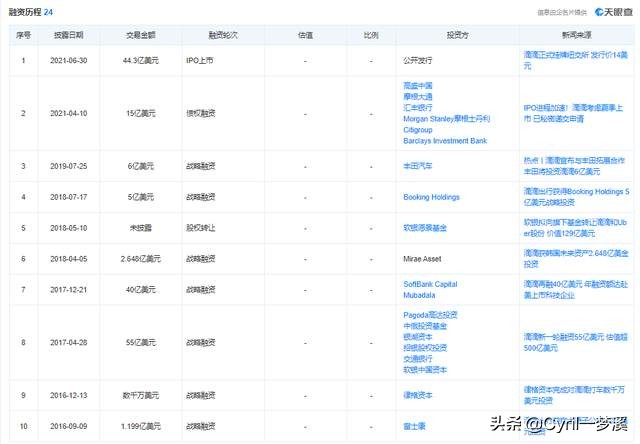Open SoftBank Capital investor link
The image size is (640, 444).
pos(430,284)
